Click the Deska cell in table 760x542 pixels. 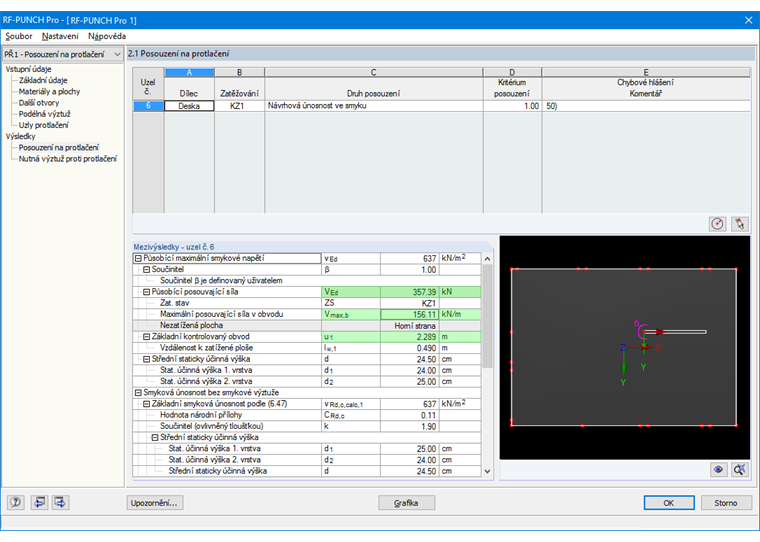pos(189,106)
